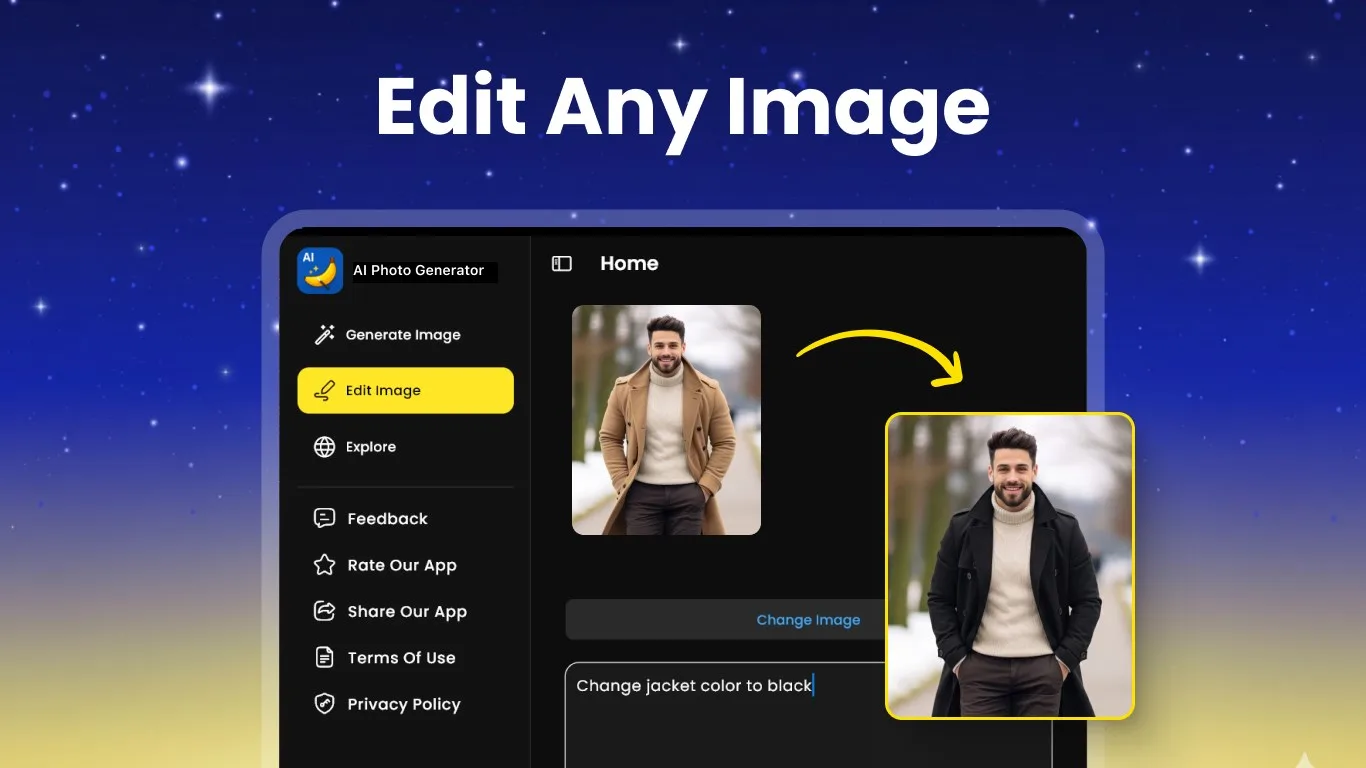Open the Generate Image menu item
This screenshot has height=768, width=1366.
click(x=405, y=335)
